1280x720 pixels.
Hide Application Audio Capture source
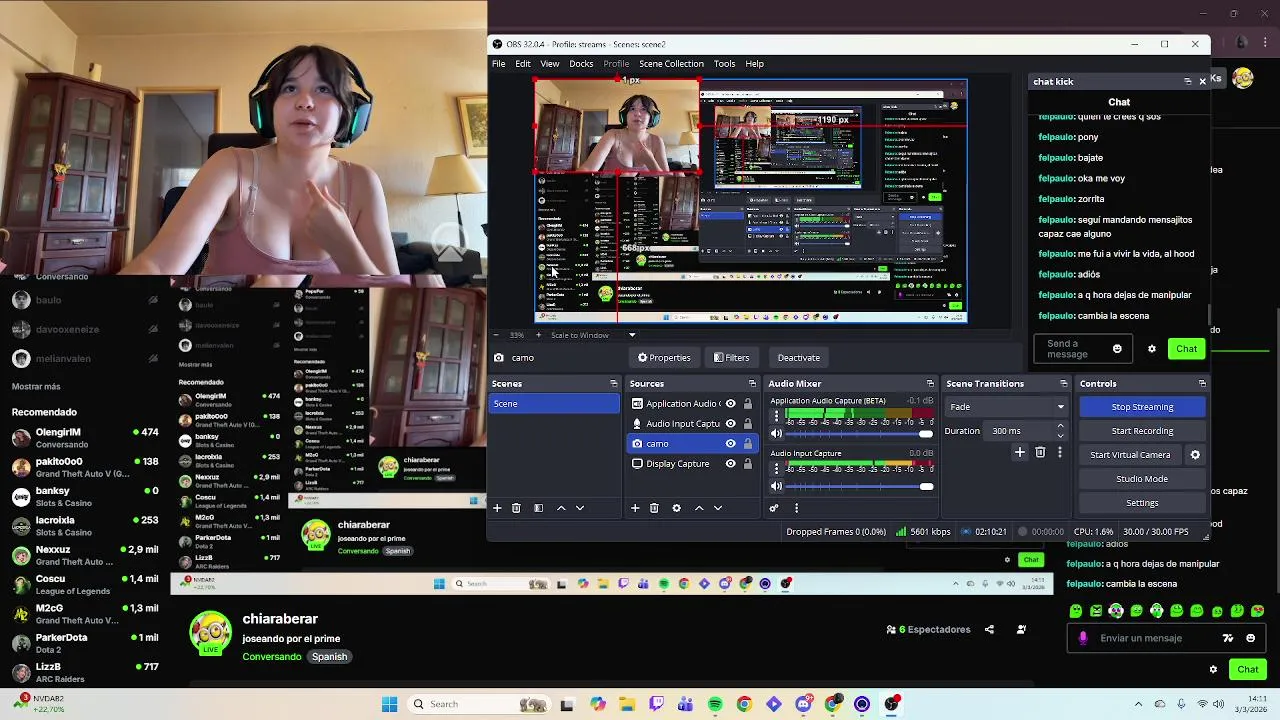(x=731, y=404)
